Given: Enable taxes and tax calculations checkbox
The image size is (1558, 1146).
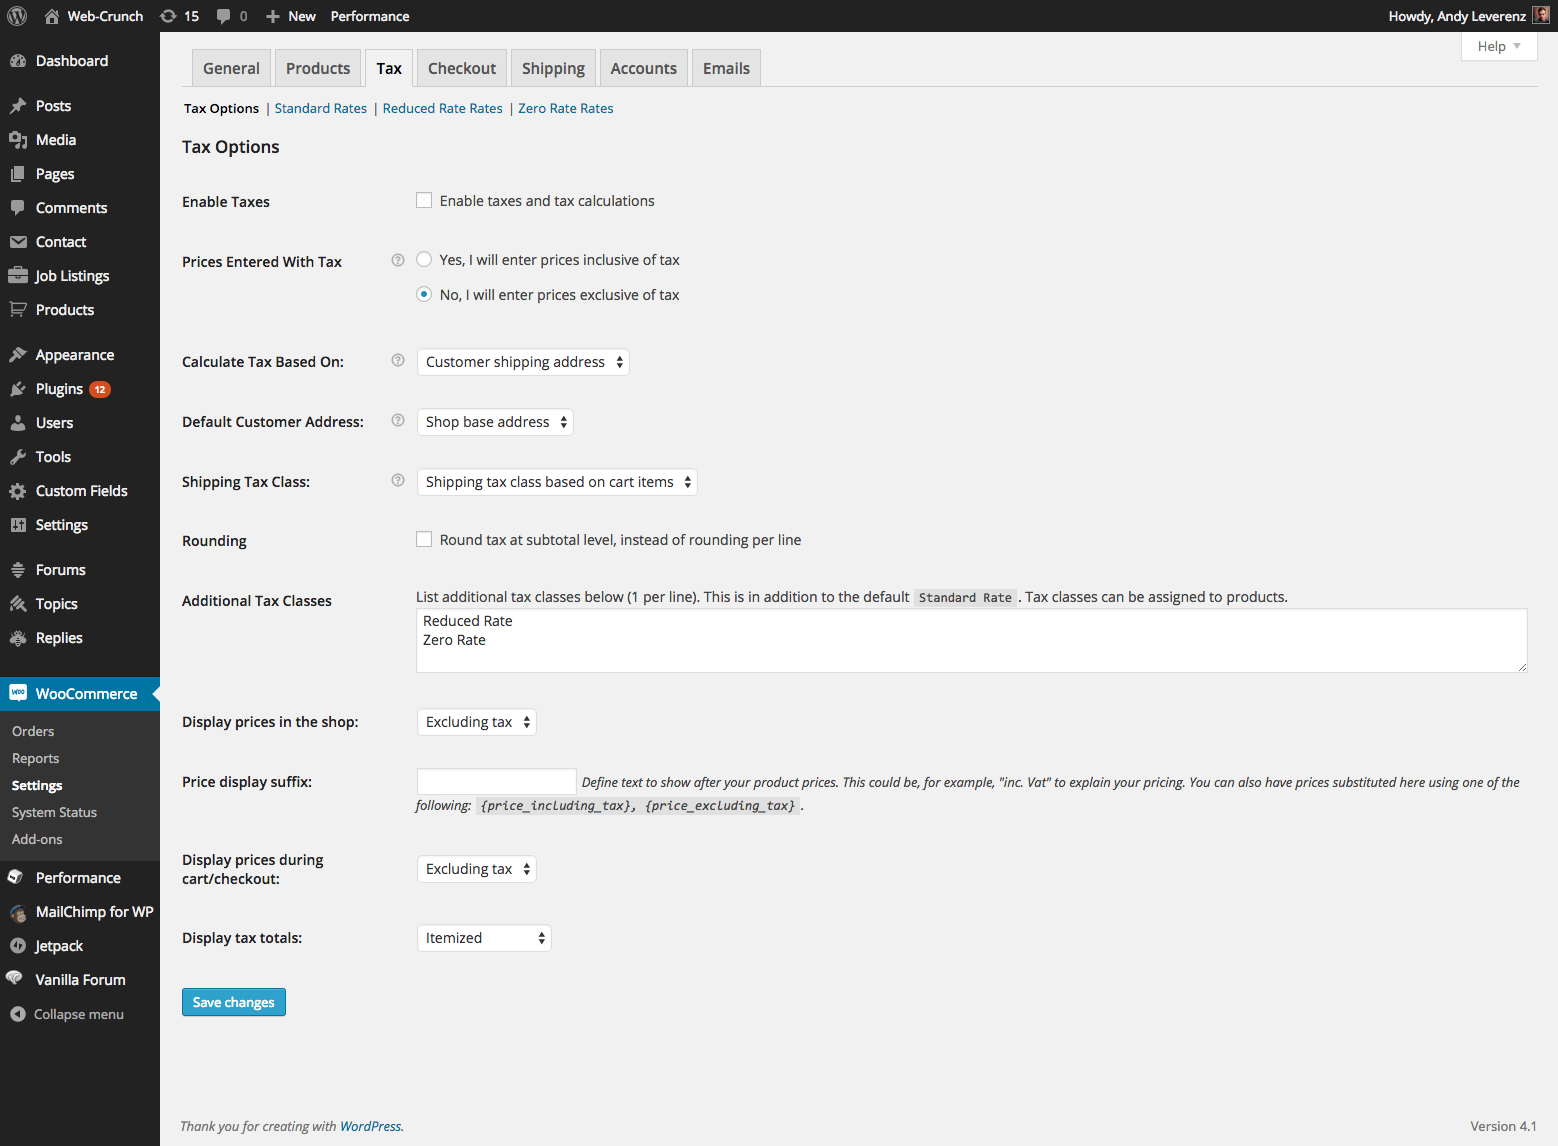Looking at the screenshot, I should pos(424,200).
